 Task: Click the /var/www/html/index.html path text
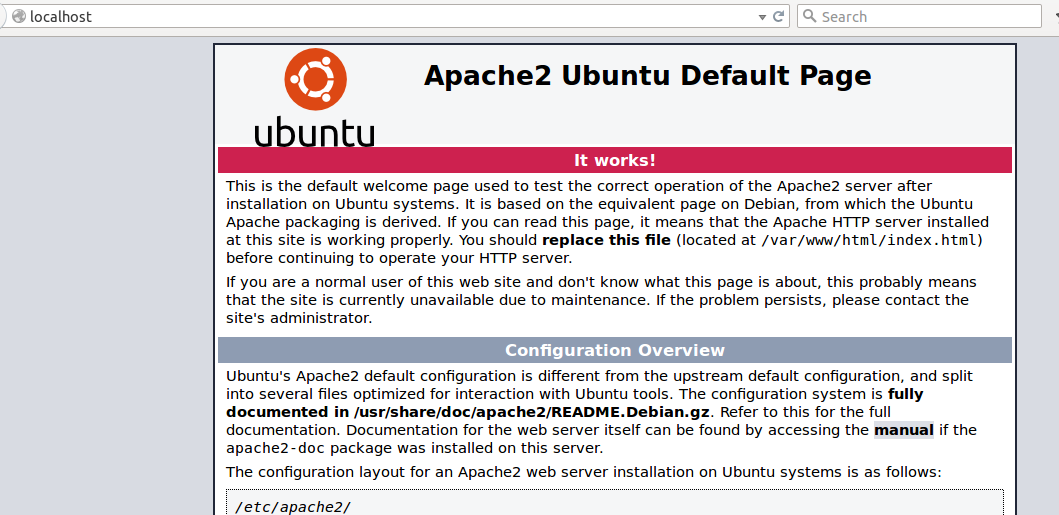click(869, 240)
